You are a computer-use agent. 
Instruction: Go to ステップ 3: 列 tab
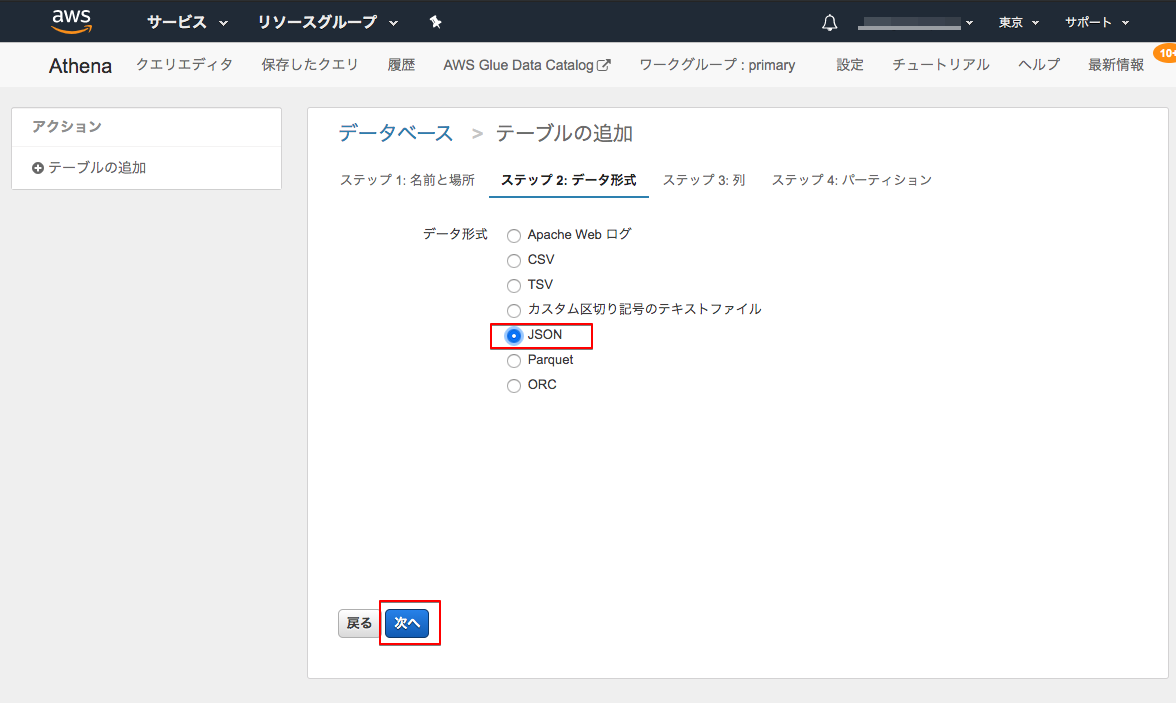(x=704, y=180)
